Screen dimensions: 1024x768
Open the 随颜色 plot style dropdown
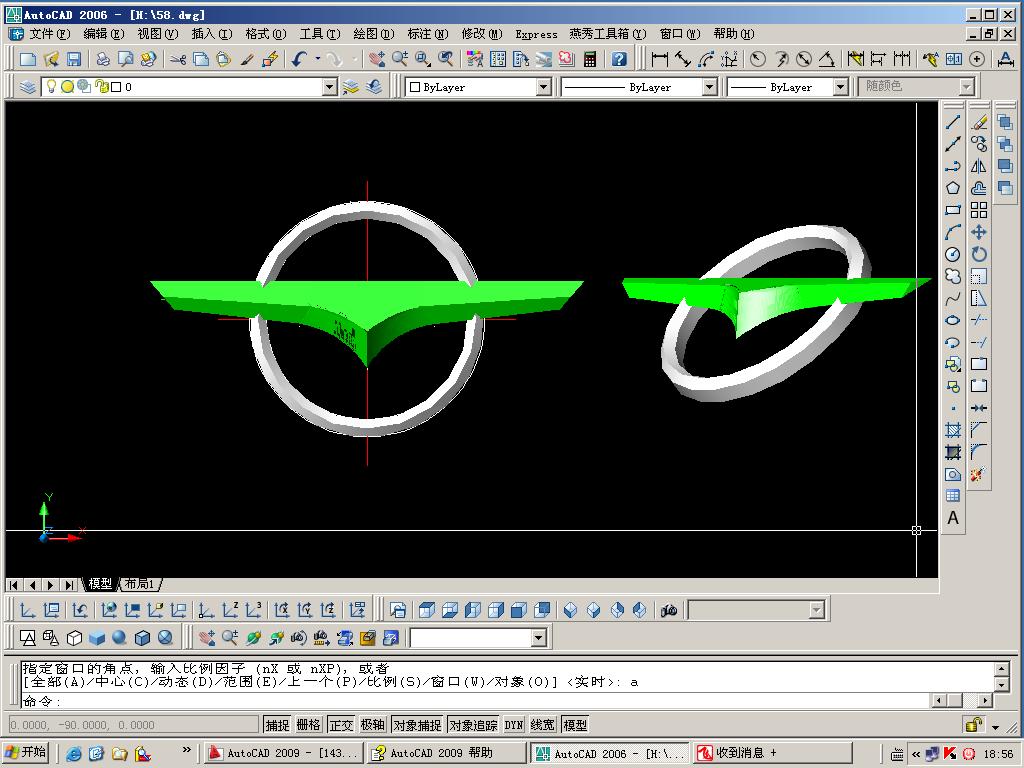click(x=967, y=87)
